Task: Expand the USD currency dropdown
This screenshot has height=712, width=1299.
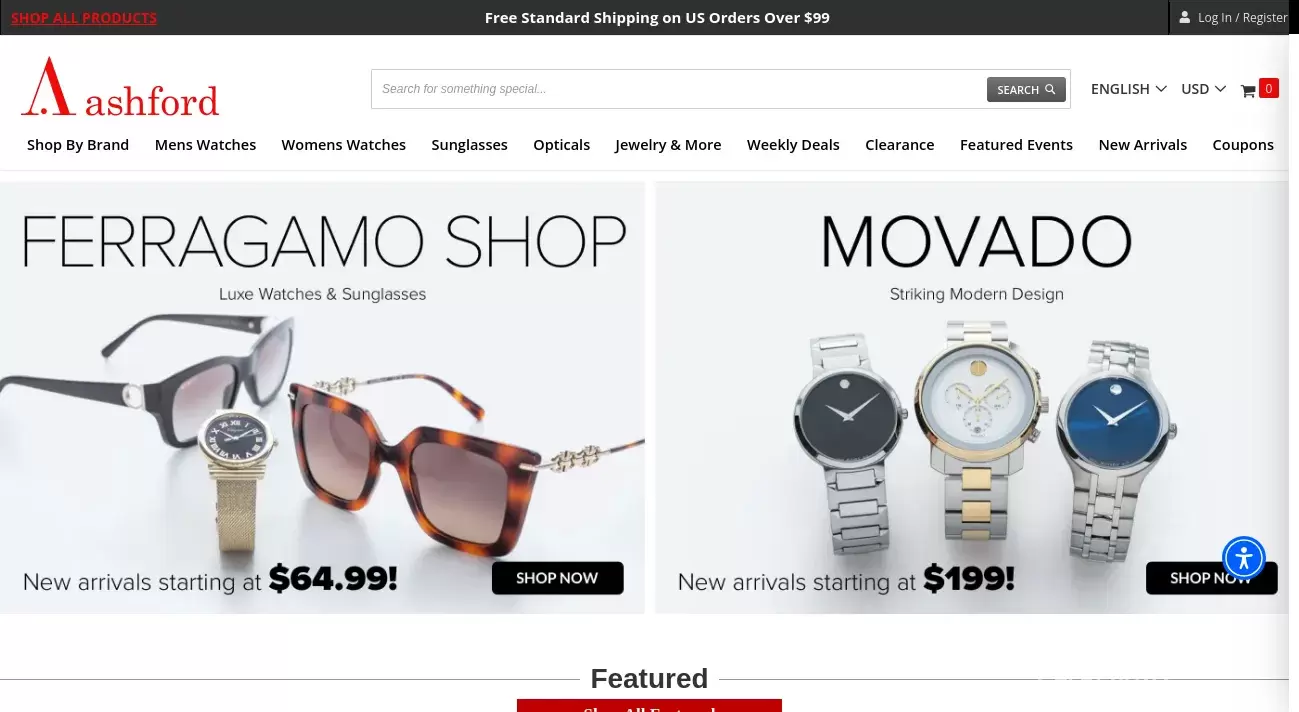Action: 1203,89
